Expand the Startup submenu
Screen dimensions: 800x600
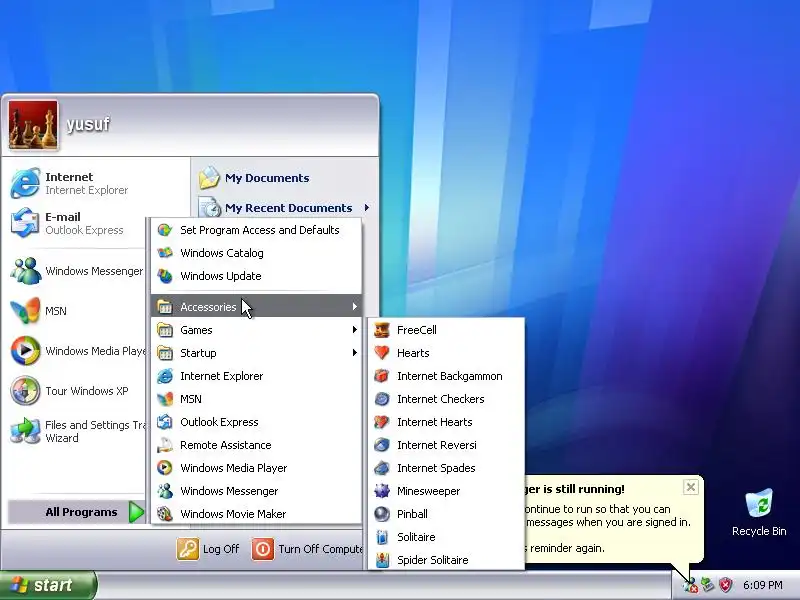[257, 353]
